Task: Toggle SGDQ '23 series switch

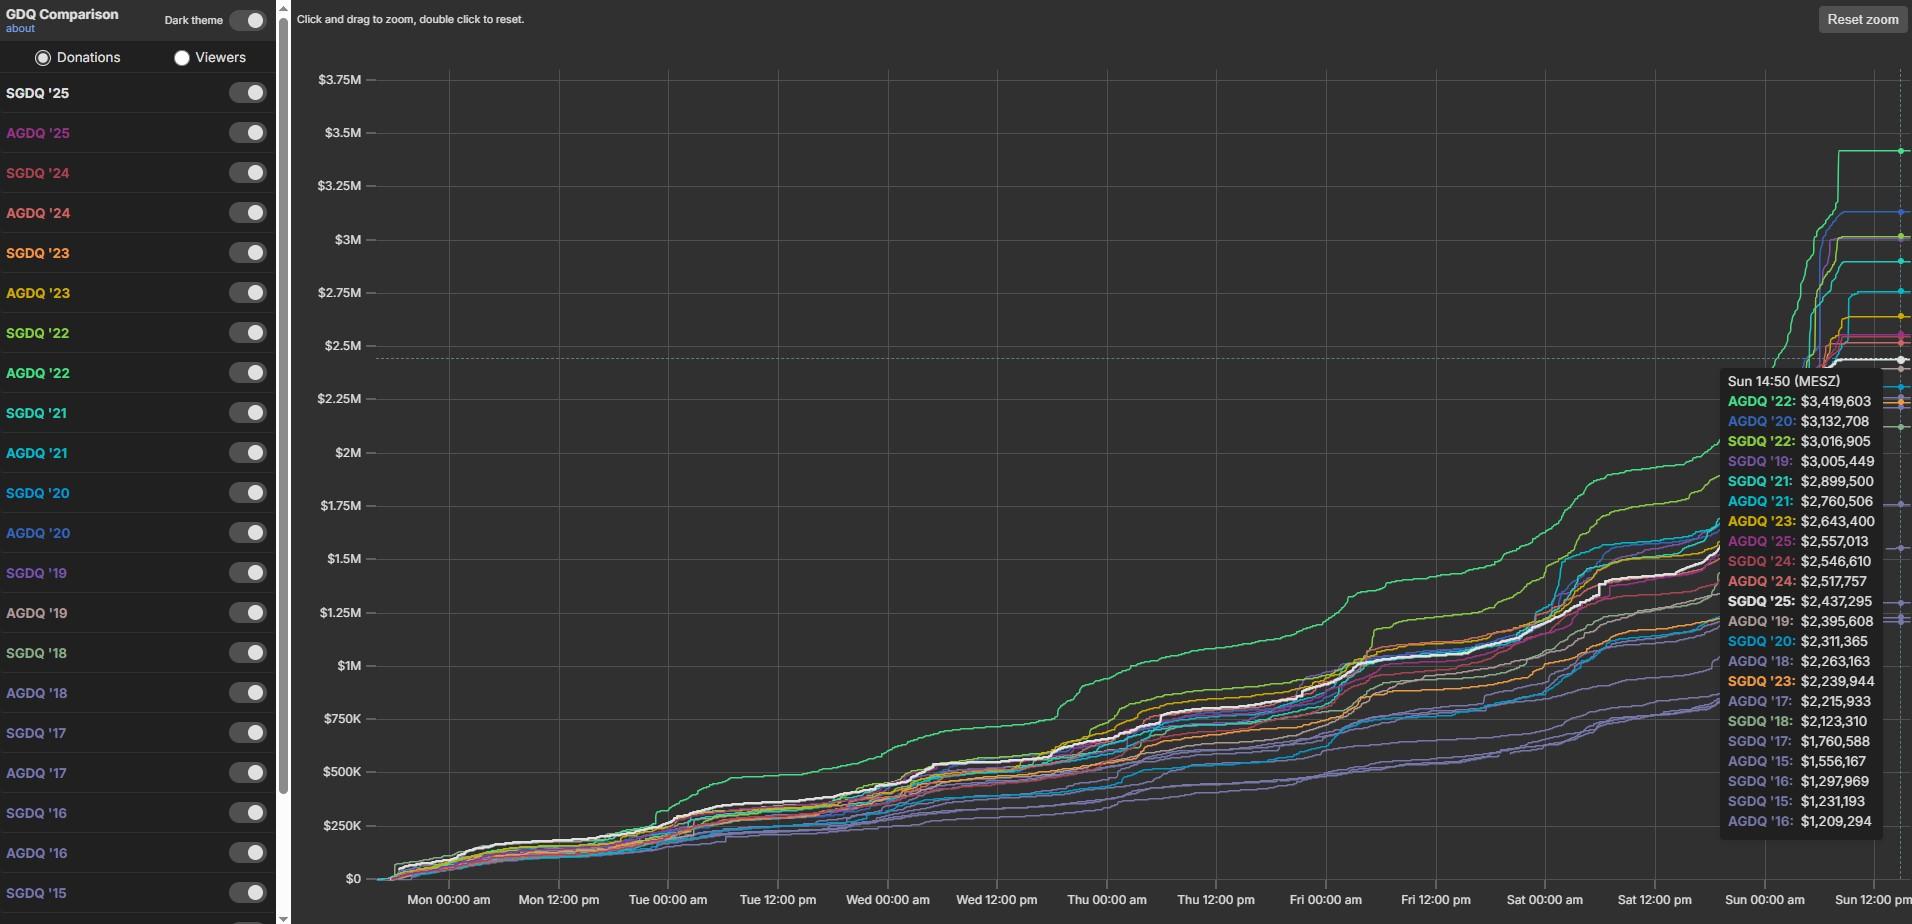Action: tap(247, 253)
